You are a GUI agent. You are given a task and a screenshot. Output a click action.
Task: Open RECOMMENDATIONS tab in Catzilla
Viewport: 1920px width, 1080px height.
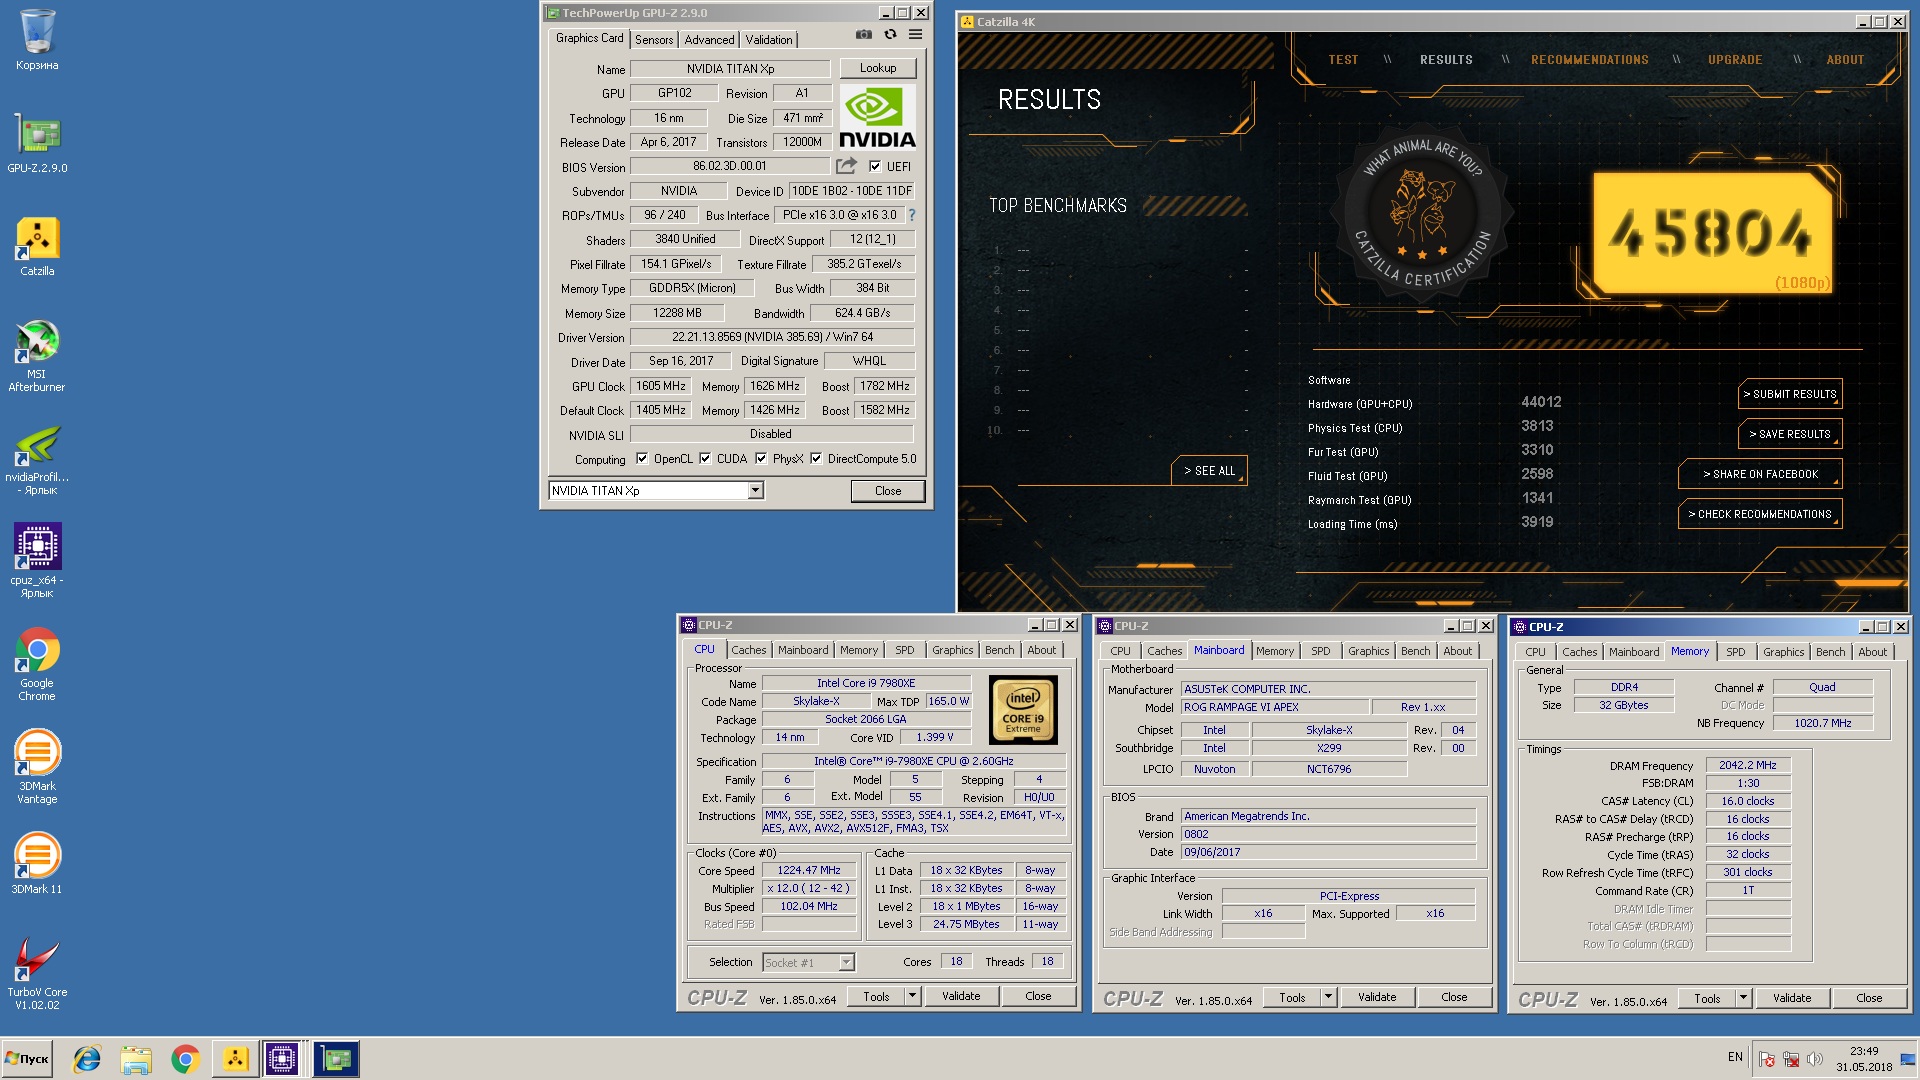tap(1589, 60)
